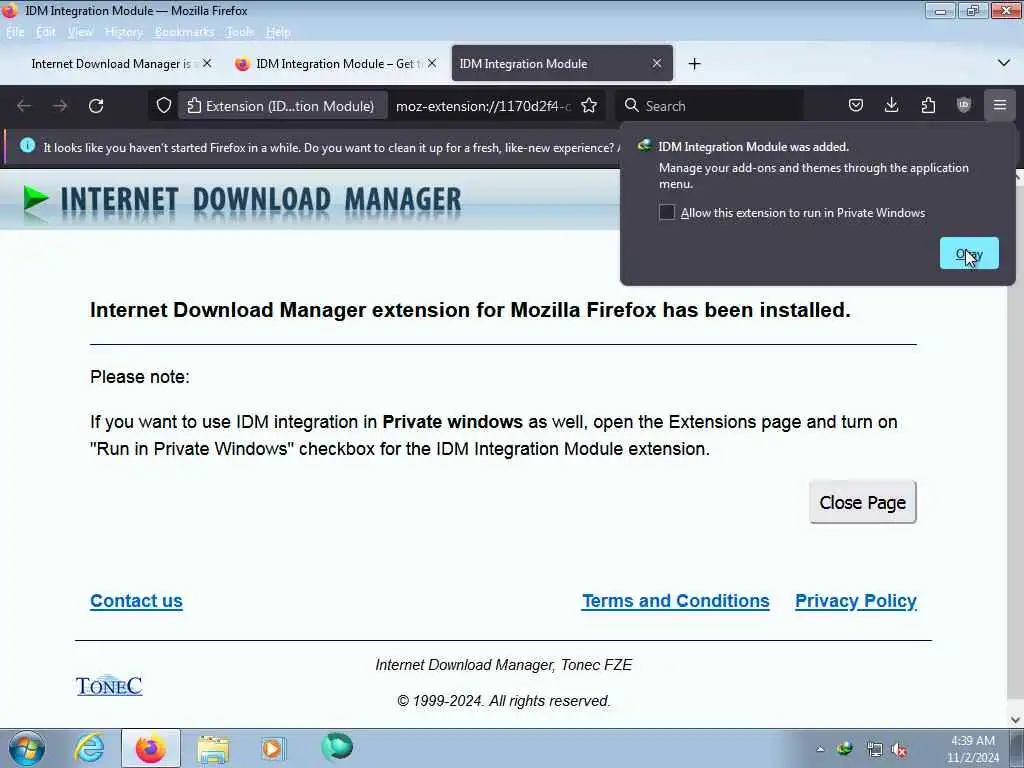The width and height of the screenshot is (1024, 768).
Task: Open the Help menu
Action: click(x=278, y=32)
